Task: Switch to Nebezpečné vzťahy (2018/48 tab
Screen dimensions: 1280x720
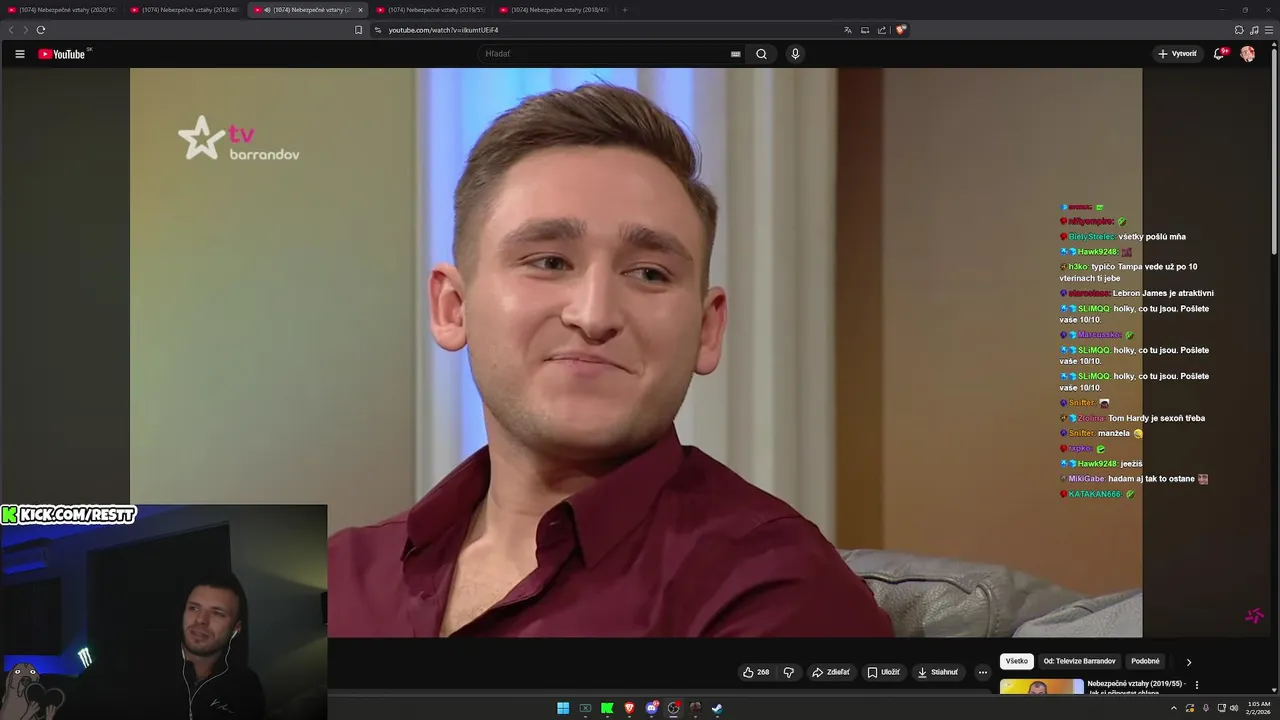Action: point(187,10)
